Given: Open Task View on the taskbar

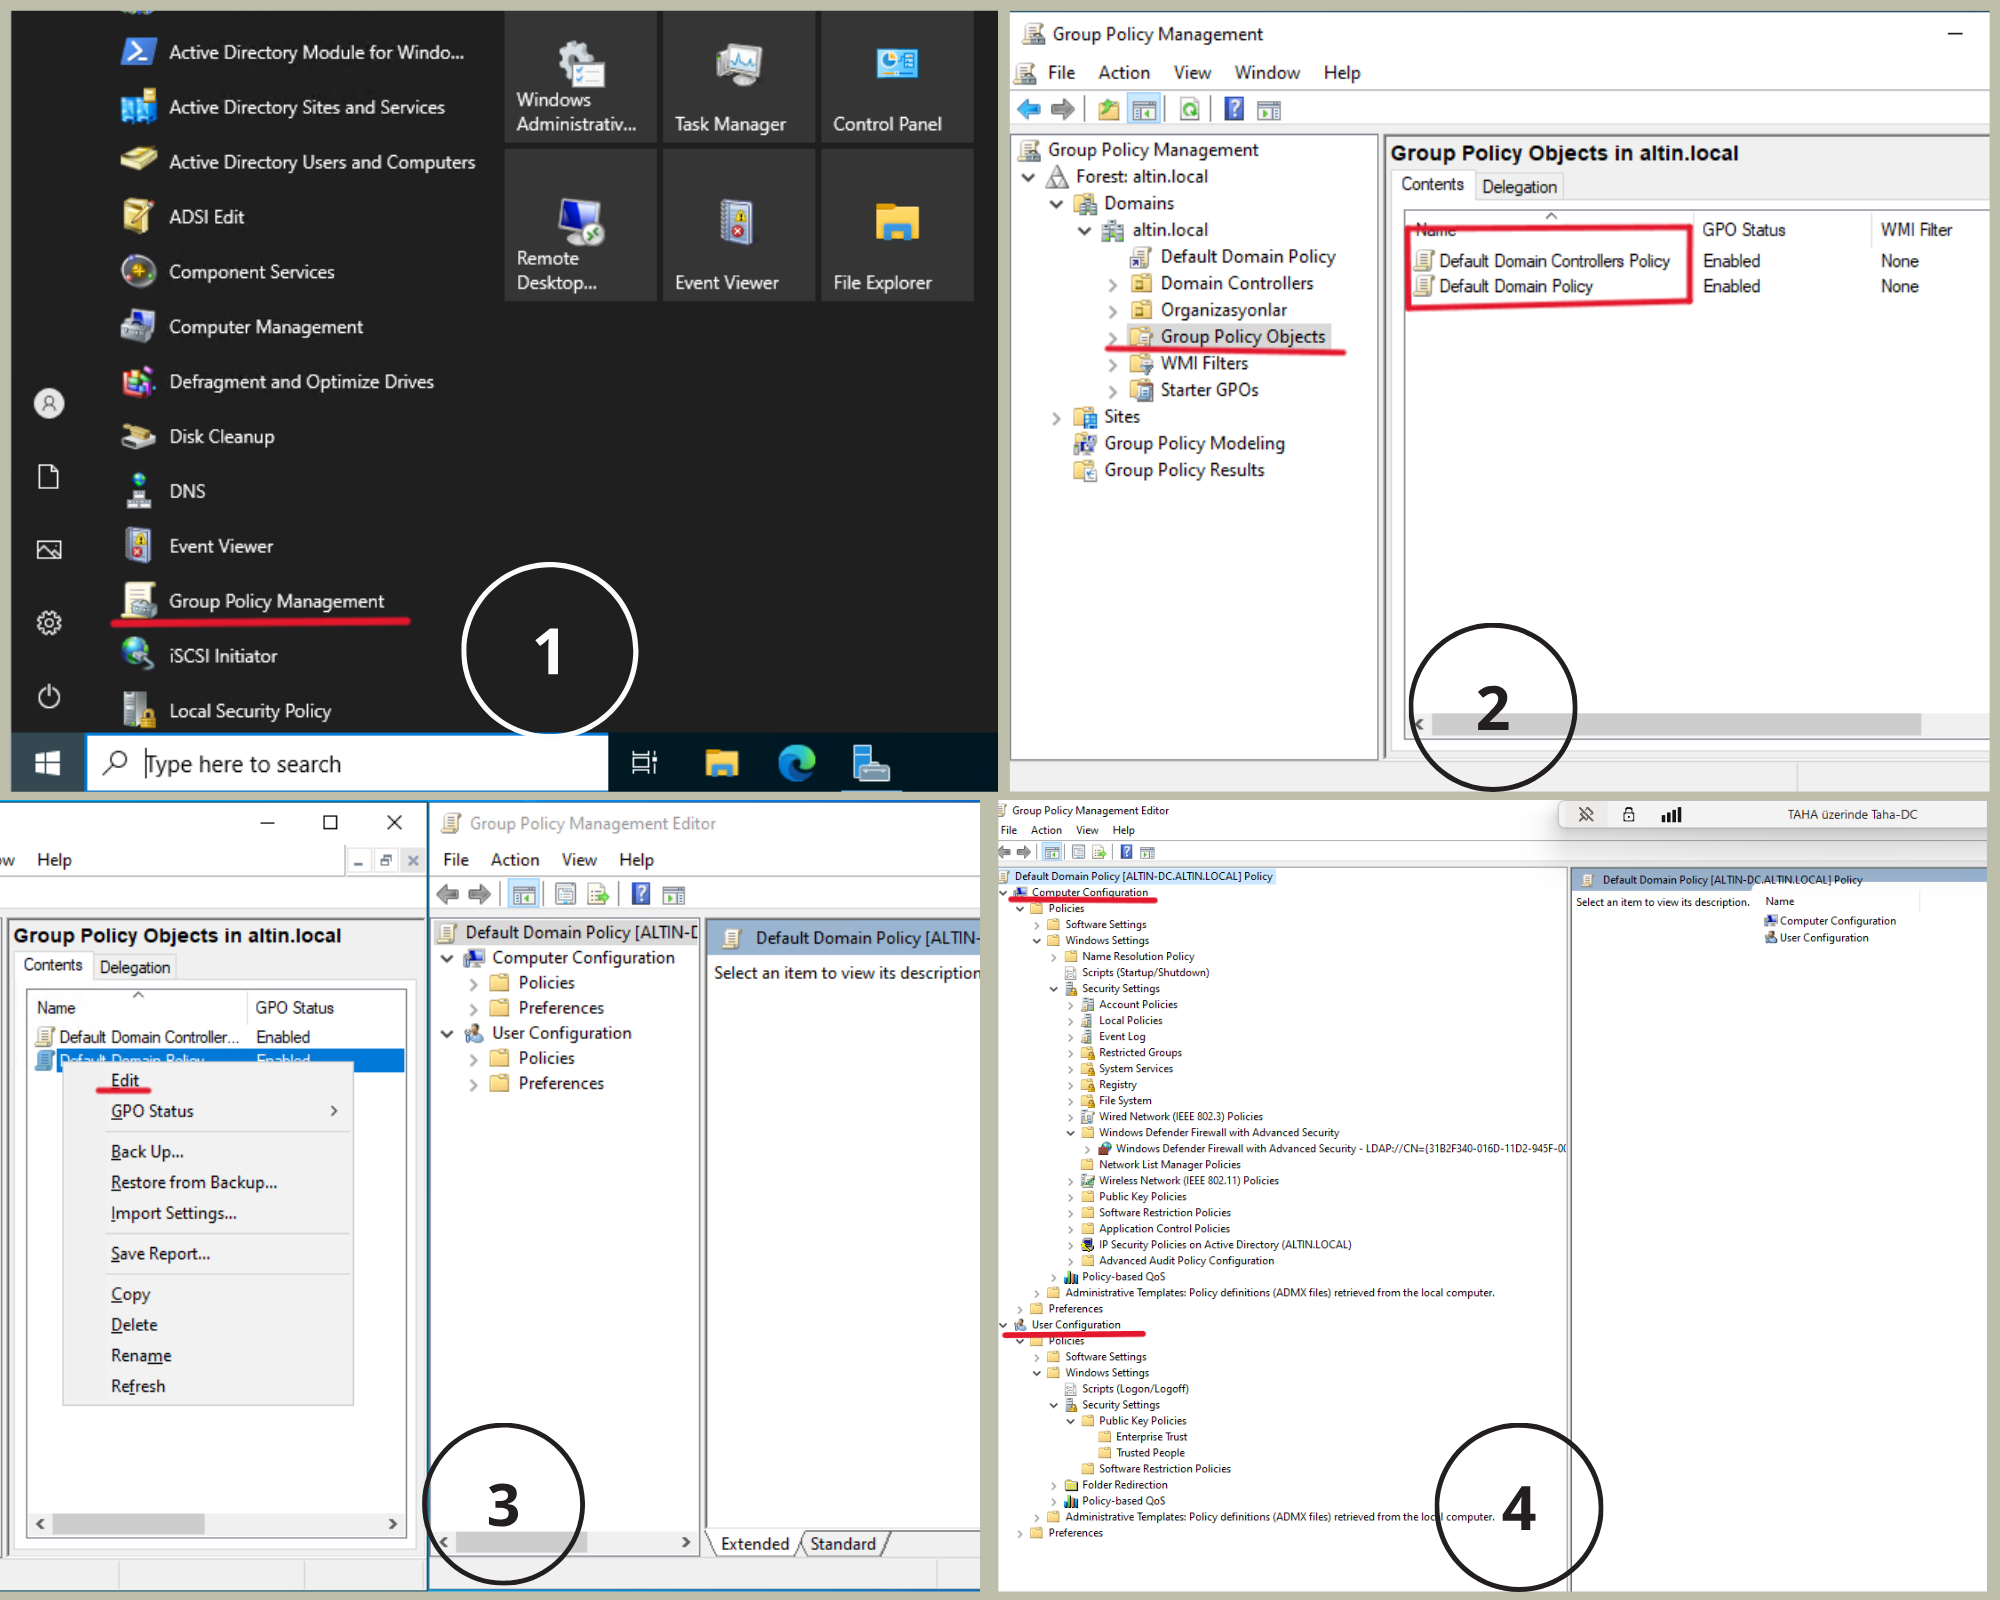Looking at the screenshot, I should 644,764.
